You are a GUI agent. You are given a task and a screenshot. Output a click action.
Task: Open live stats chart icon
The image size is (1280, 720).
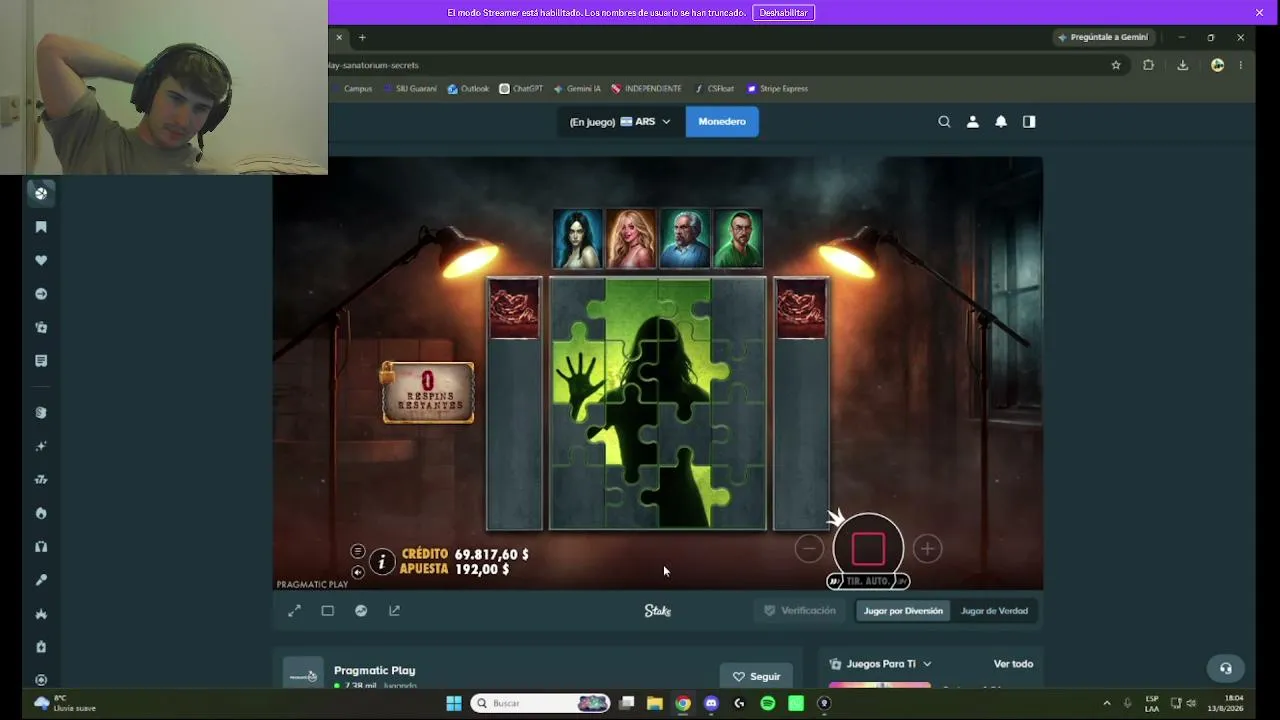point(361,611)
